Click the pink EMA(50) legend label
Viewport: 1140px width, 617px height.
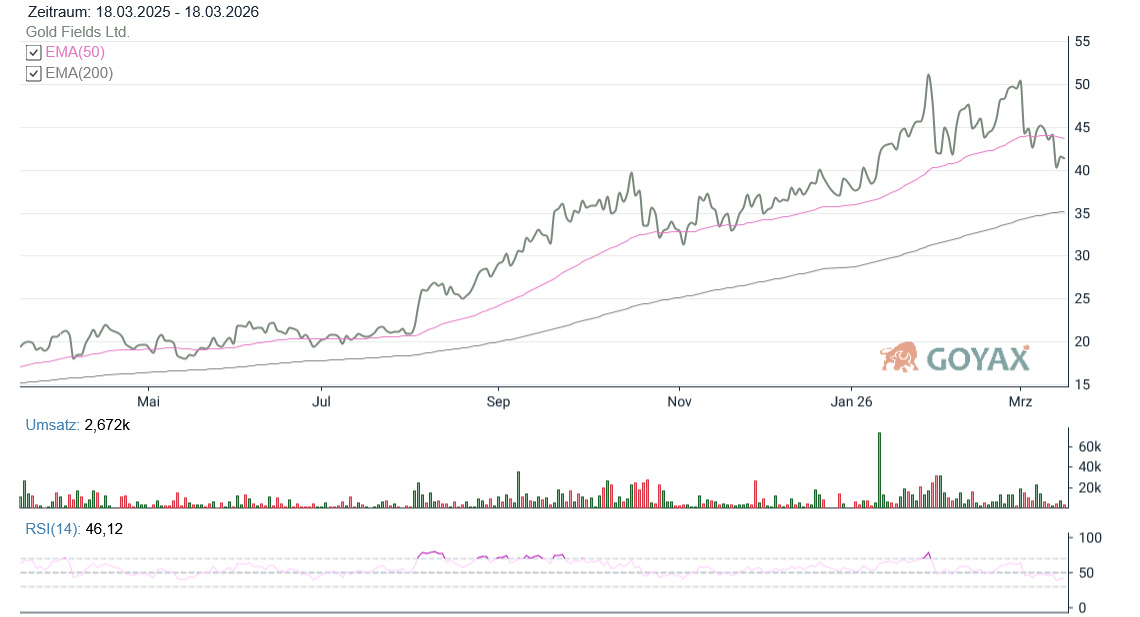pos(75,52)
